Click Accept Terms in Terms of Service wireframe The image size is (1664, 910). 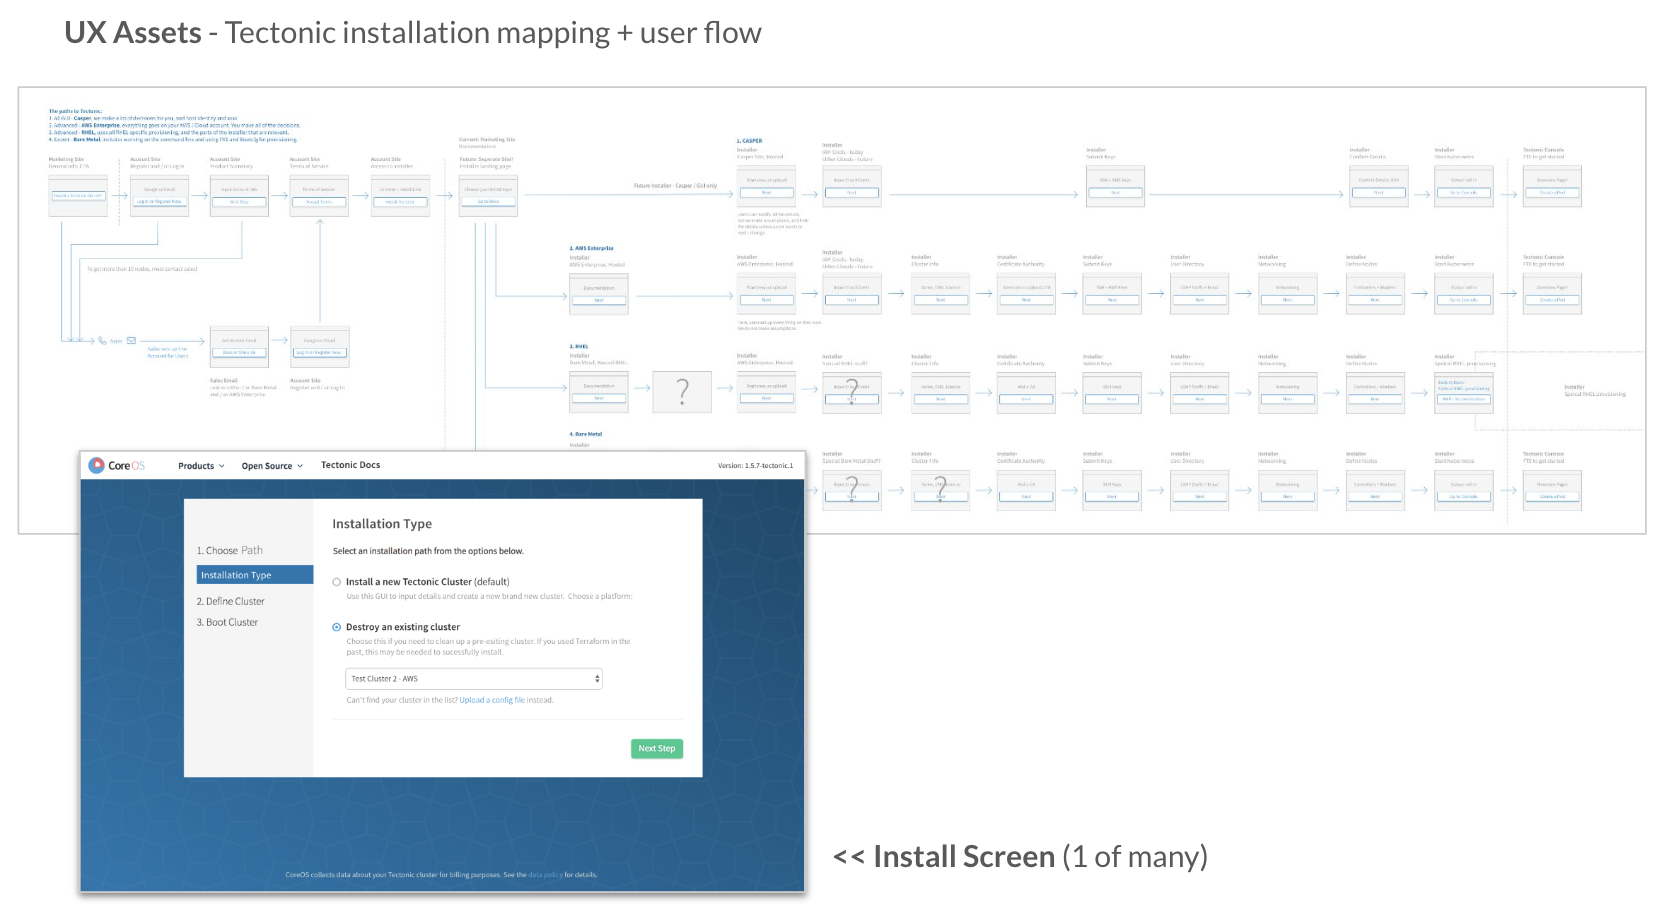click(x=319, y=202)
